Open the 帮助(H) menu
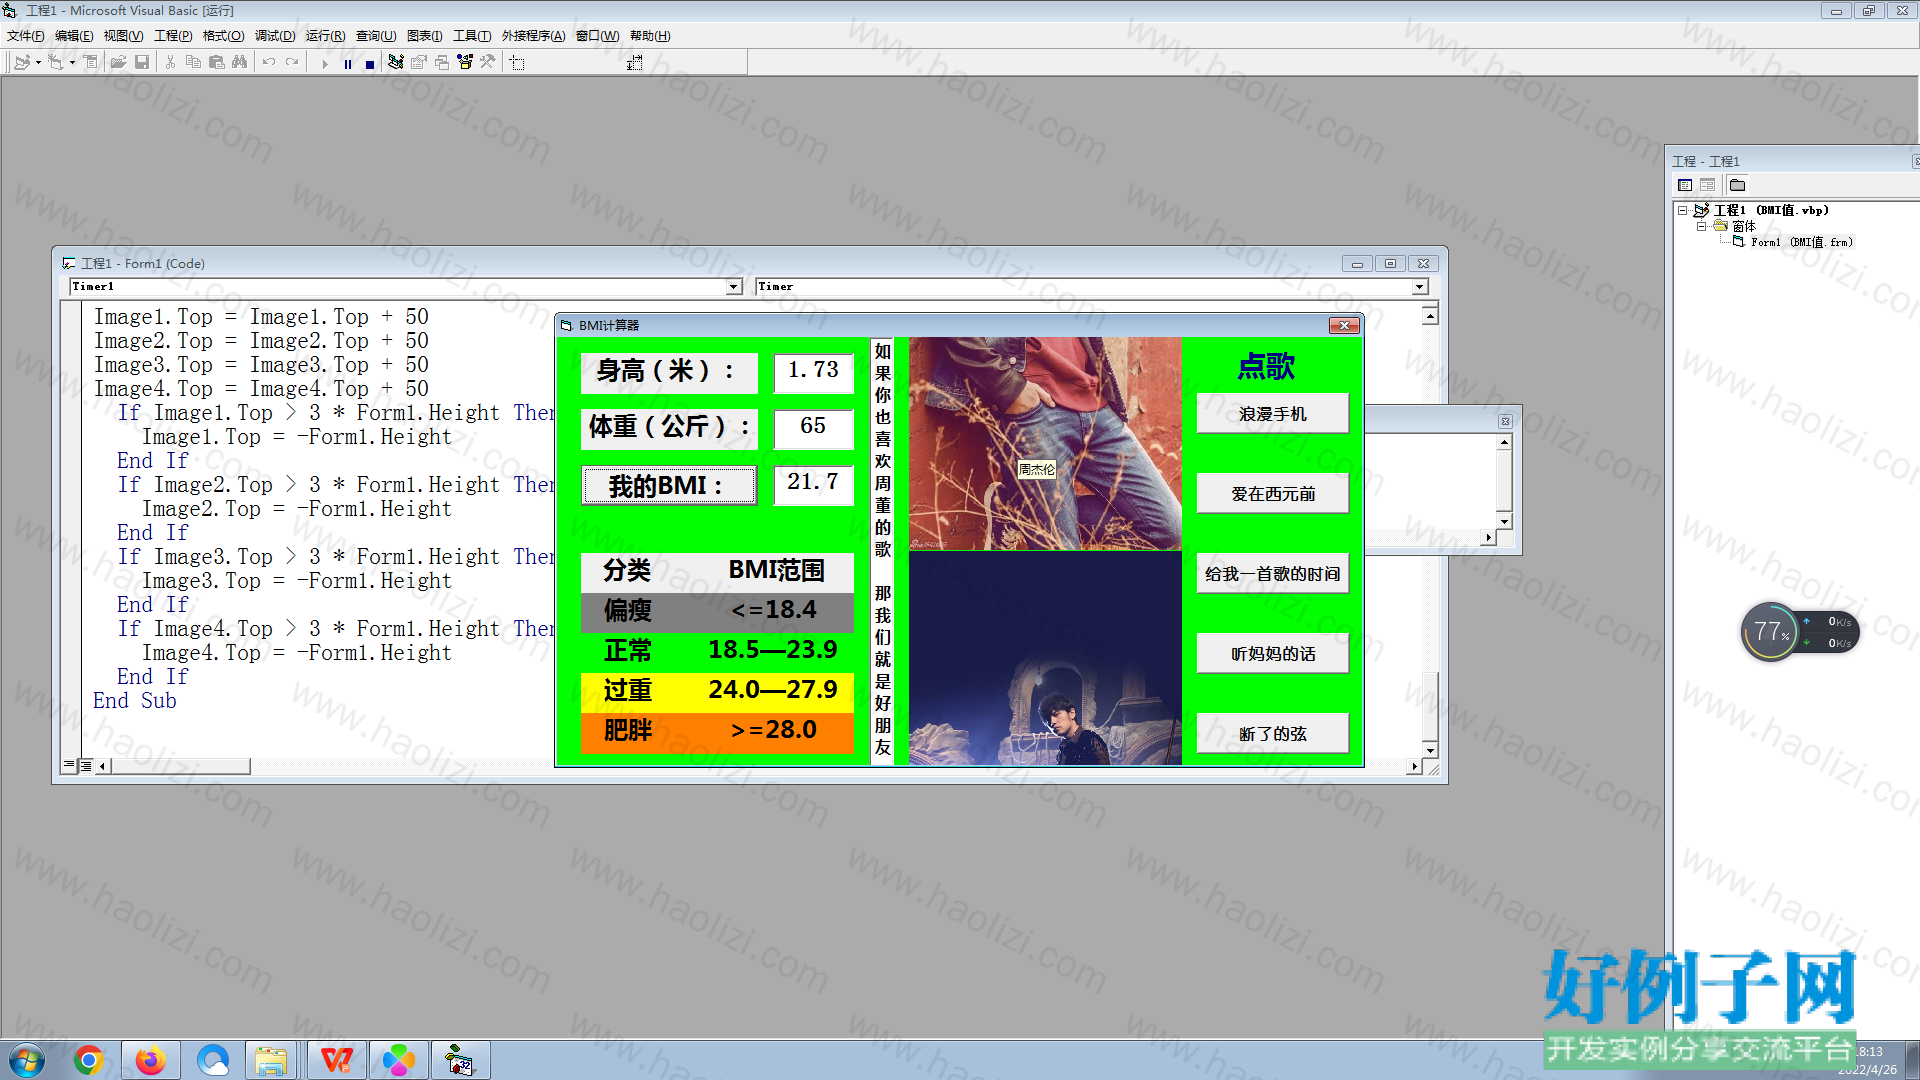 pos(650,36)
